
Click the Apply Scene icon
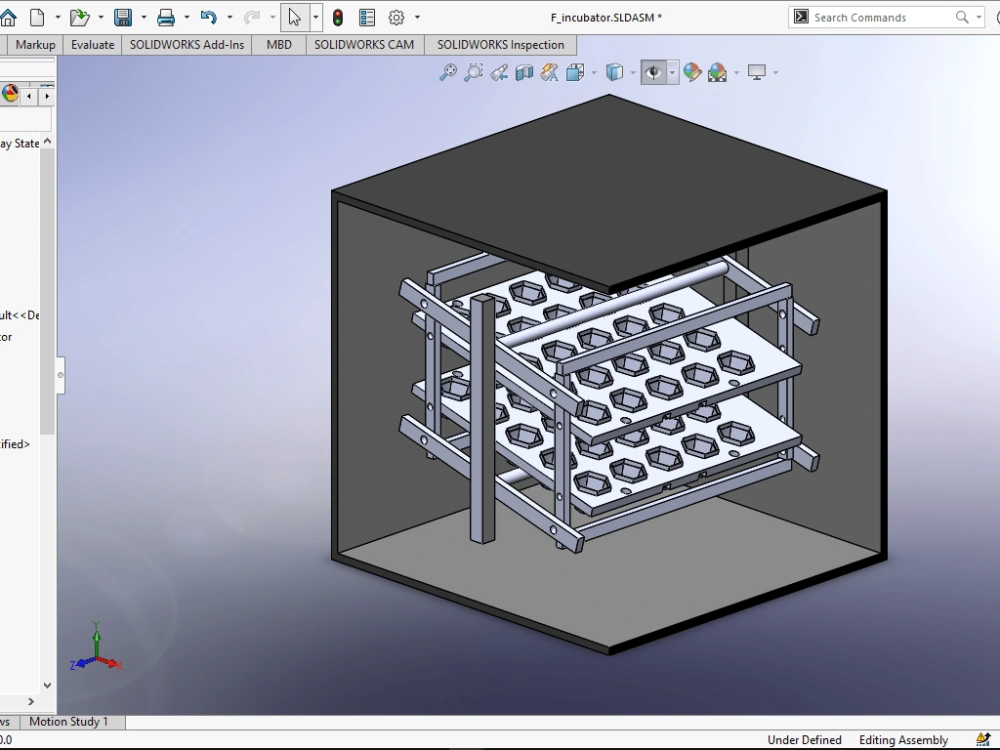pyautogui.click(x=715, y=72)
